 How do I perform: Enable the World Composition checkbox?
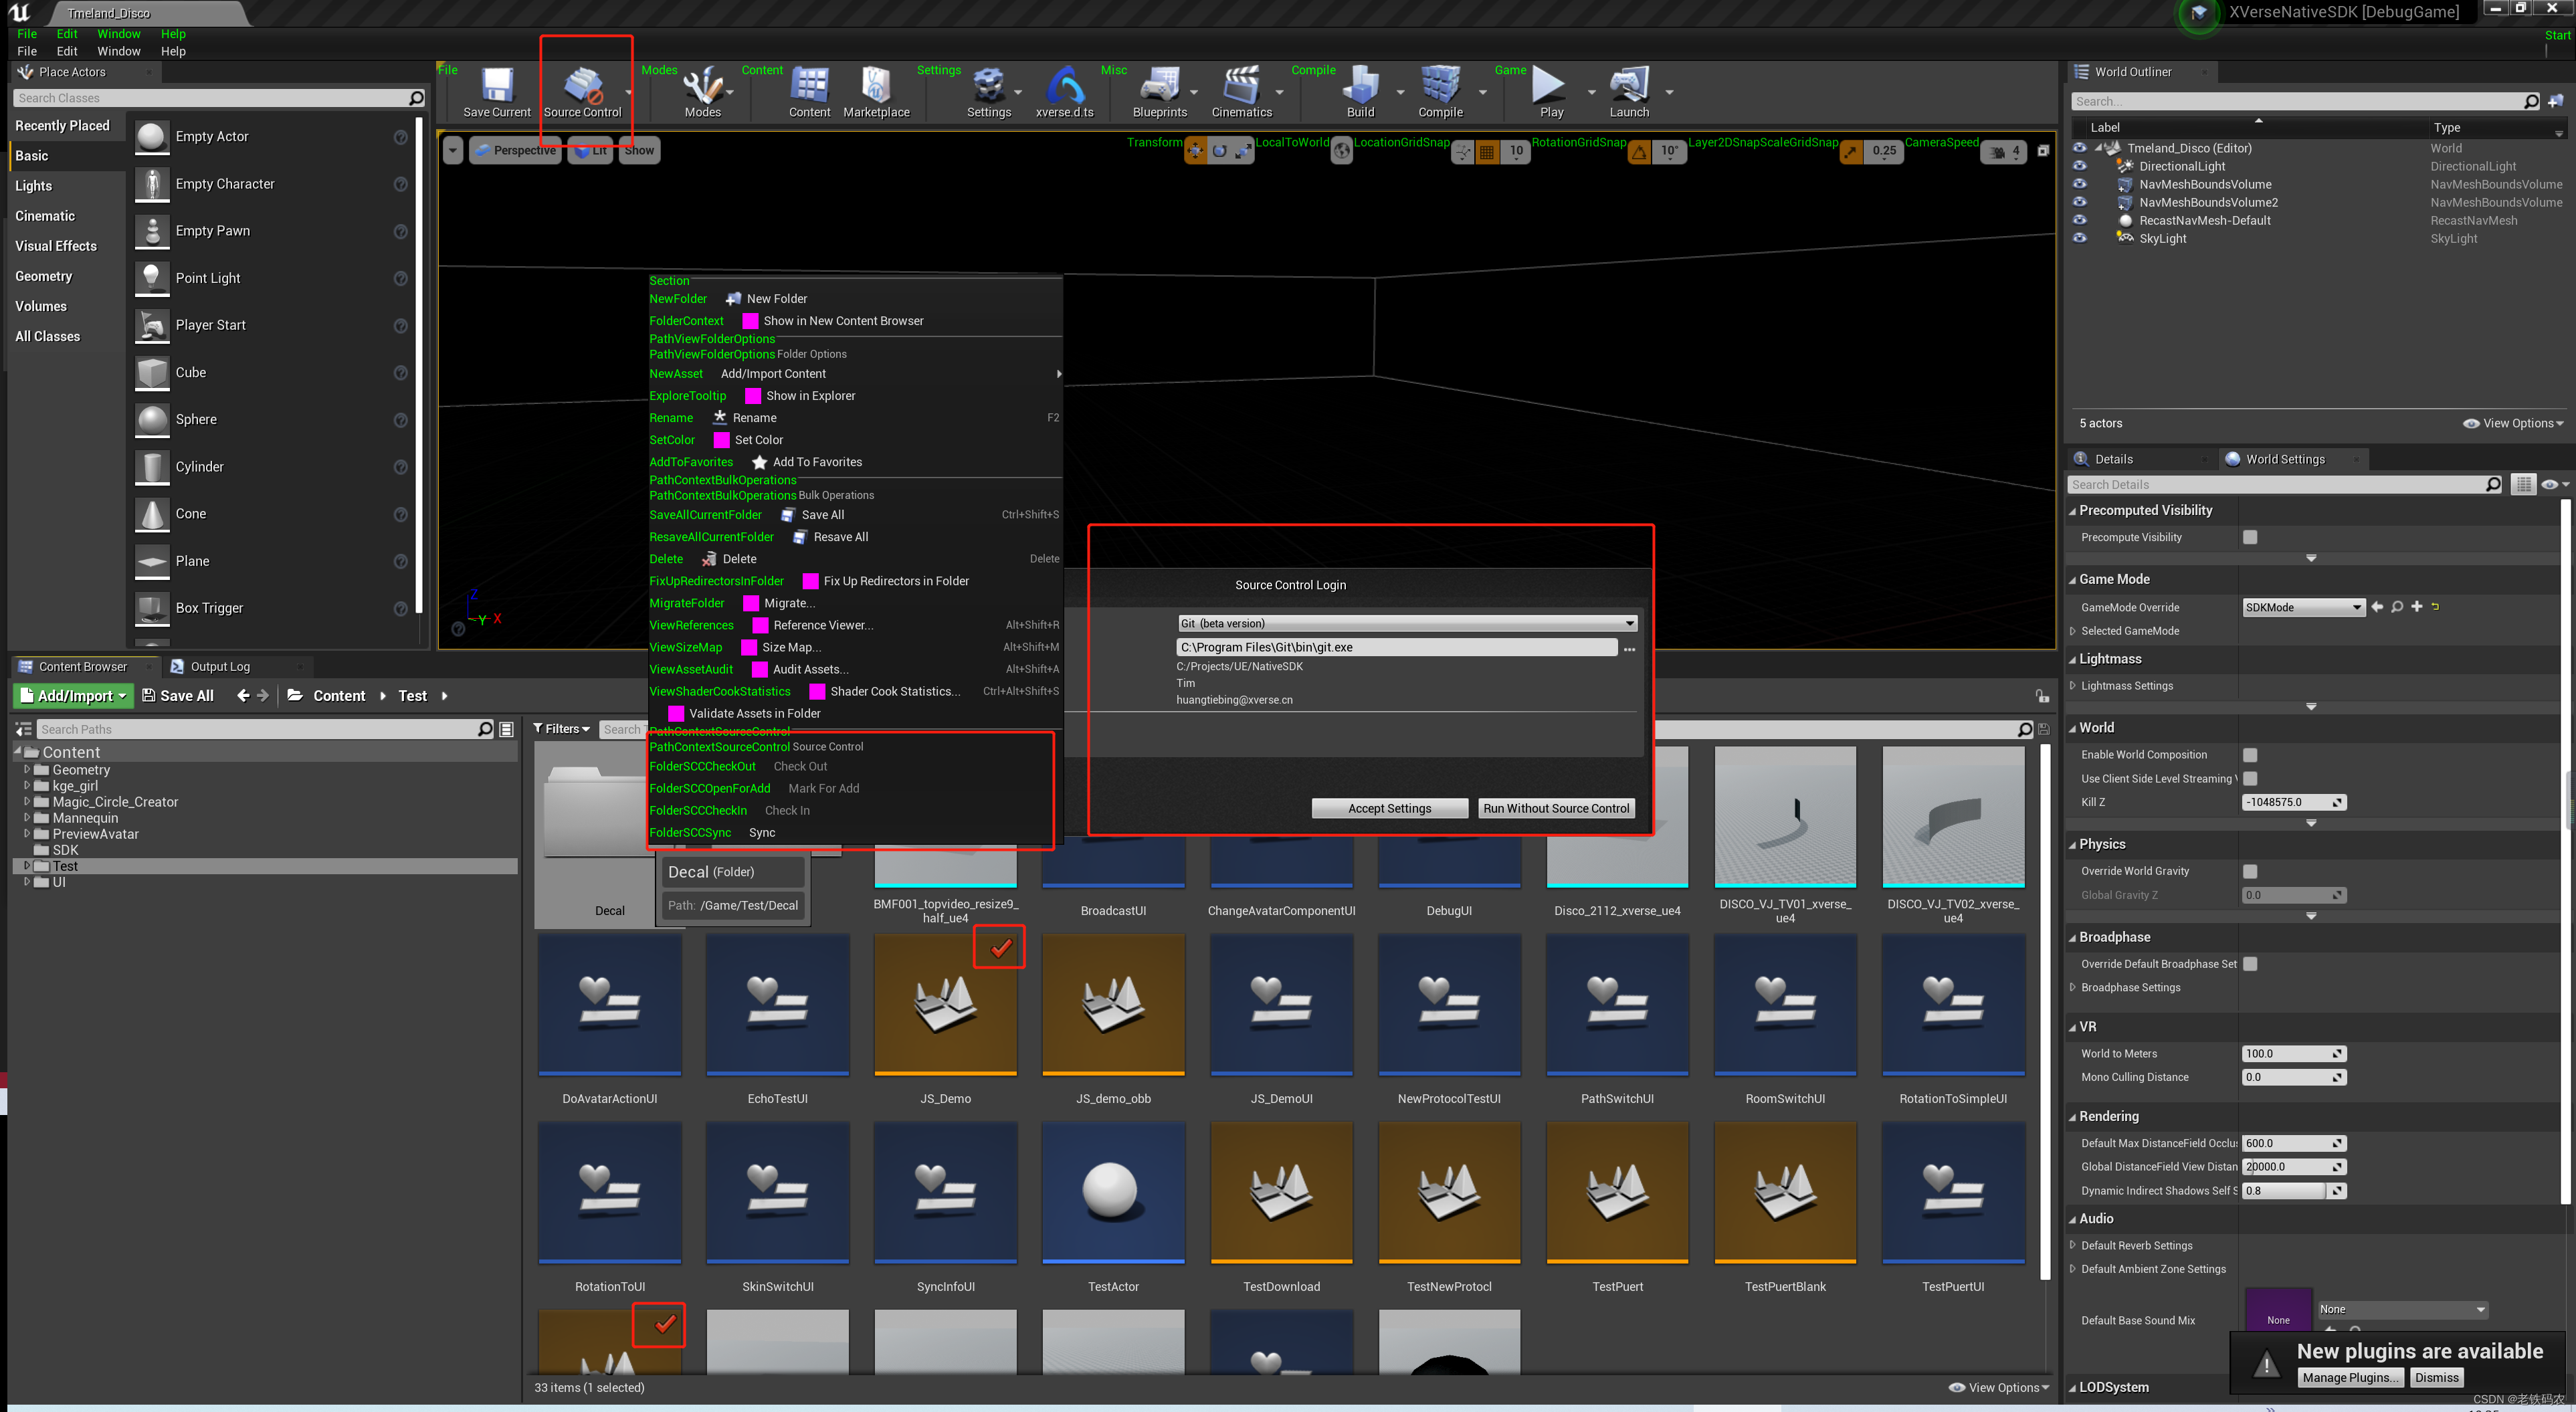click(2250, 755)
